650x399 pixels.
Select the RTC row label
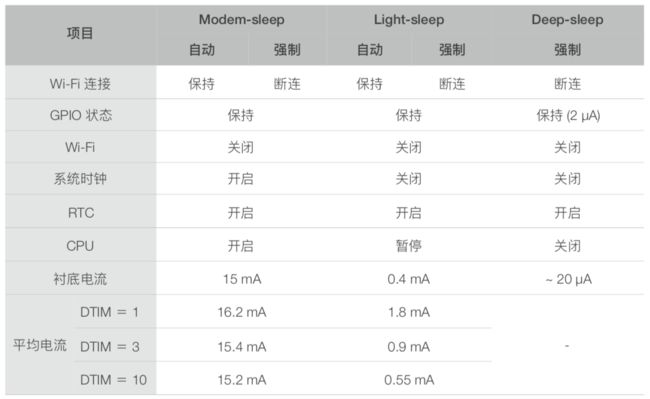(81, 213)
